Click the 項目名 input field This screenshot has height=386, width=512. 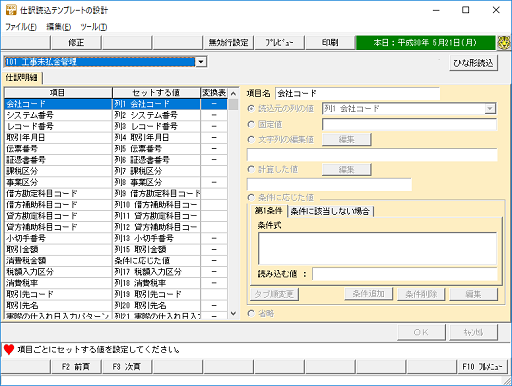(357, 93)
